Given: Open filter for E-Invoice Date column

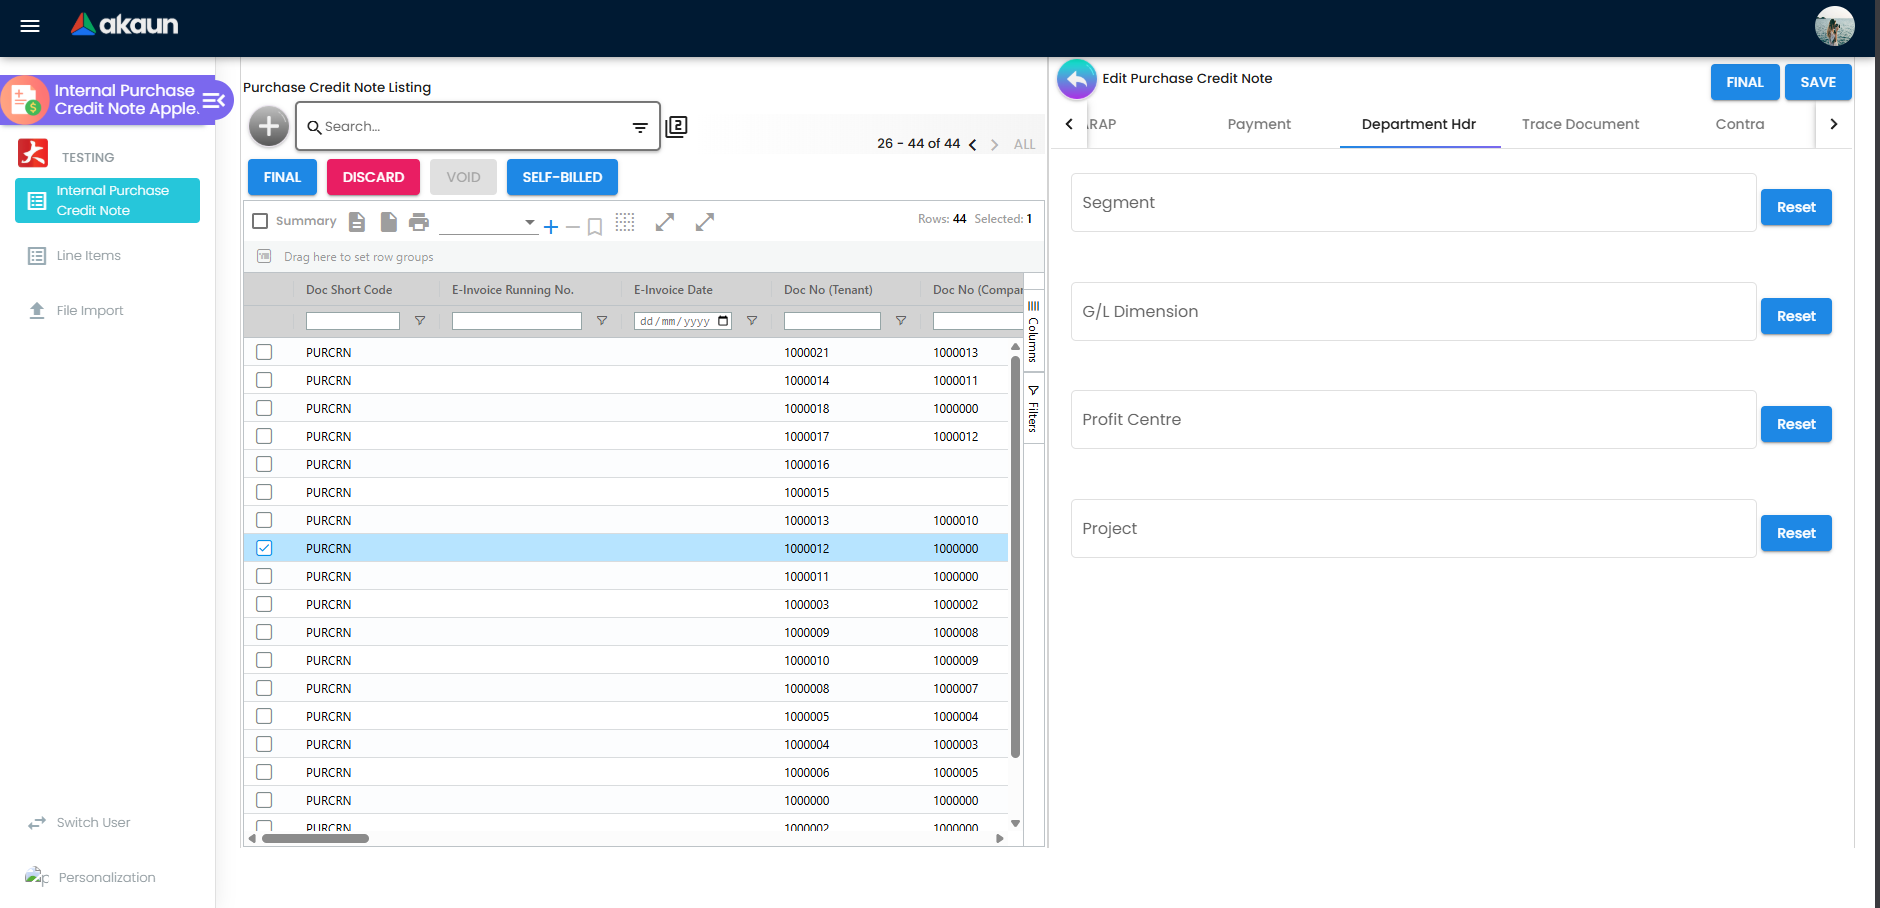Looking at the screenshot, I should tap(752, 321).
